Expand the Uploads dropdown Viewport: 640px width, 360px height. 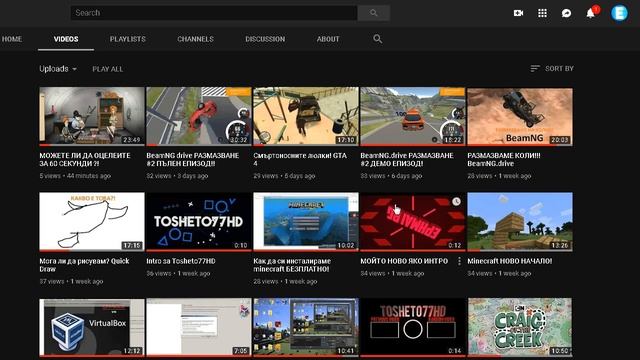click(58, 69)
